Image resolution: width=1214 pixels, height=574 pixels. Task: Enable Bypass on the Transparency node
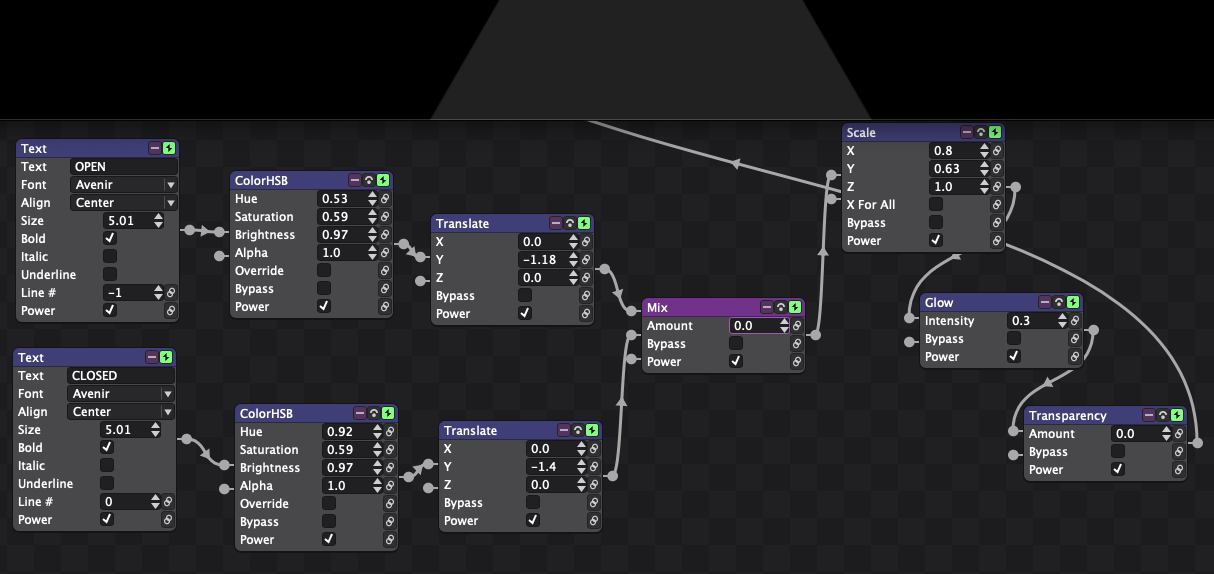(1118, 452)
